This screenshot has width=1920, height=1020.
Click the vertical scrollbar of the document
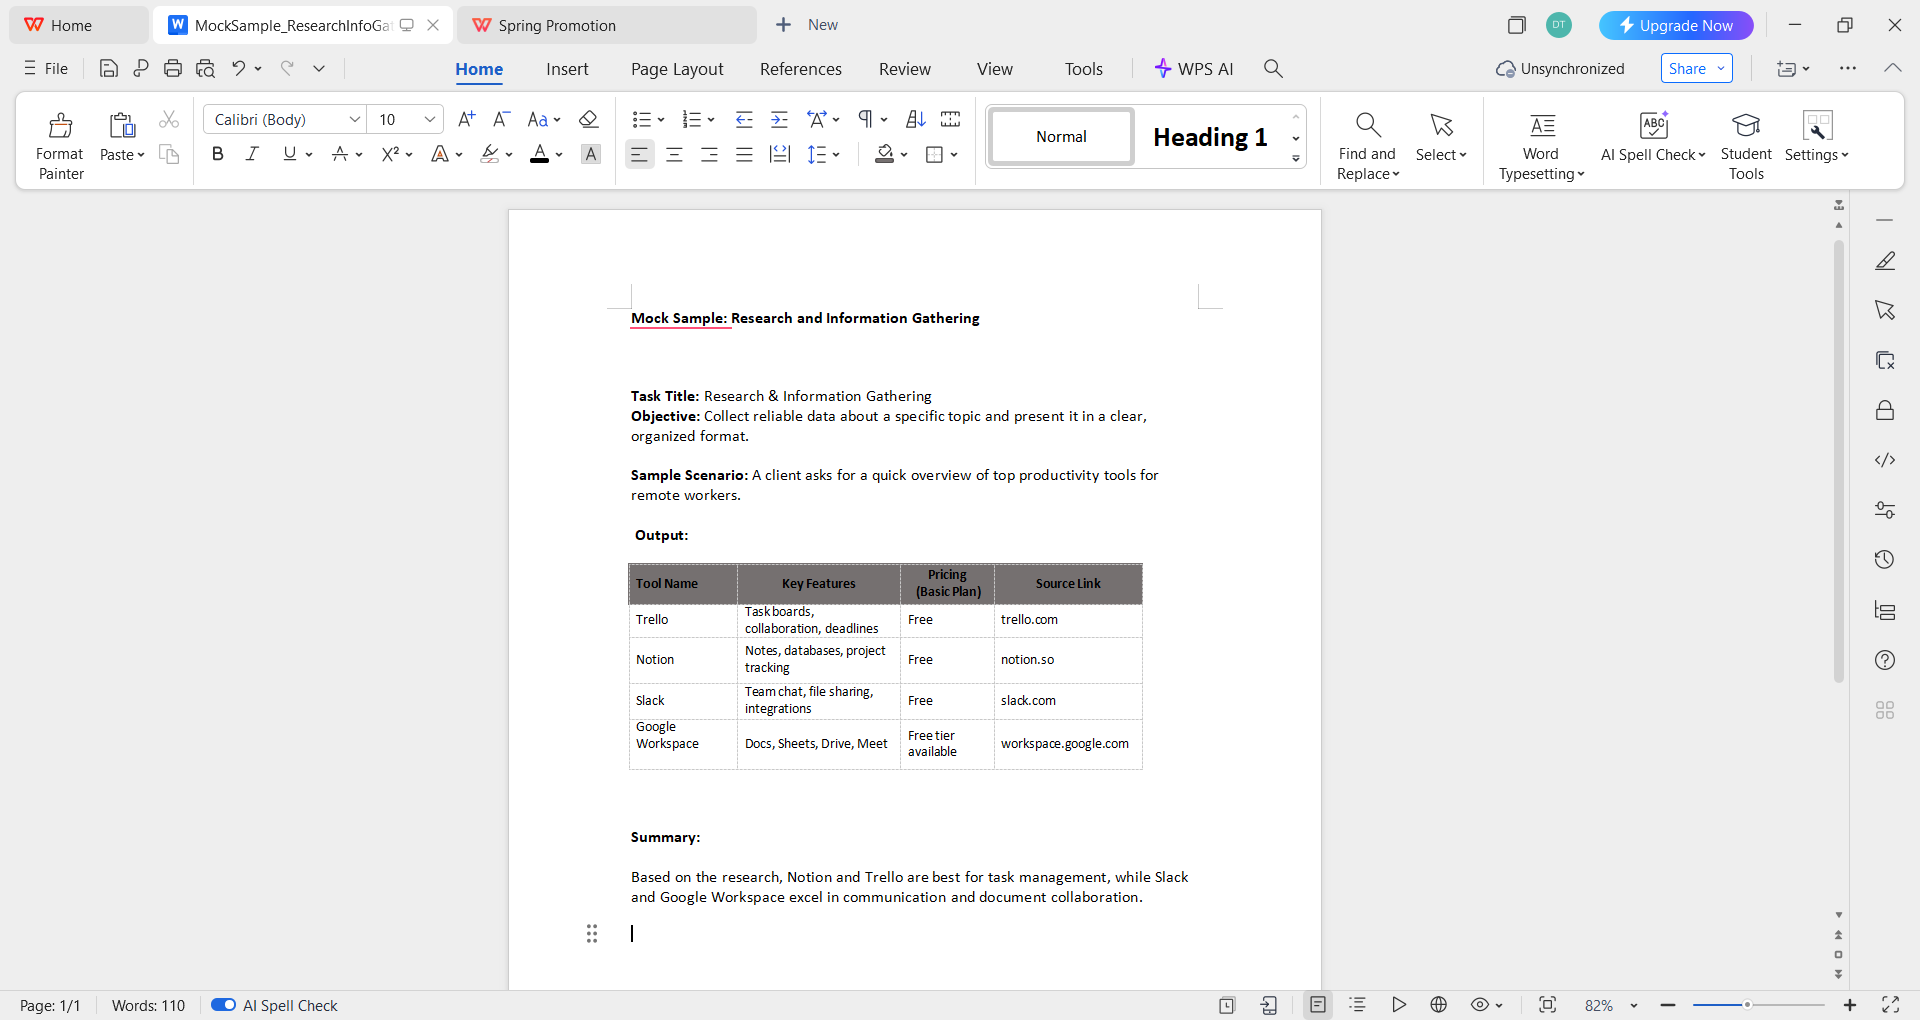pyautogui.click(x=1839, y=462)
